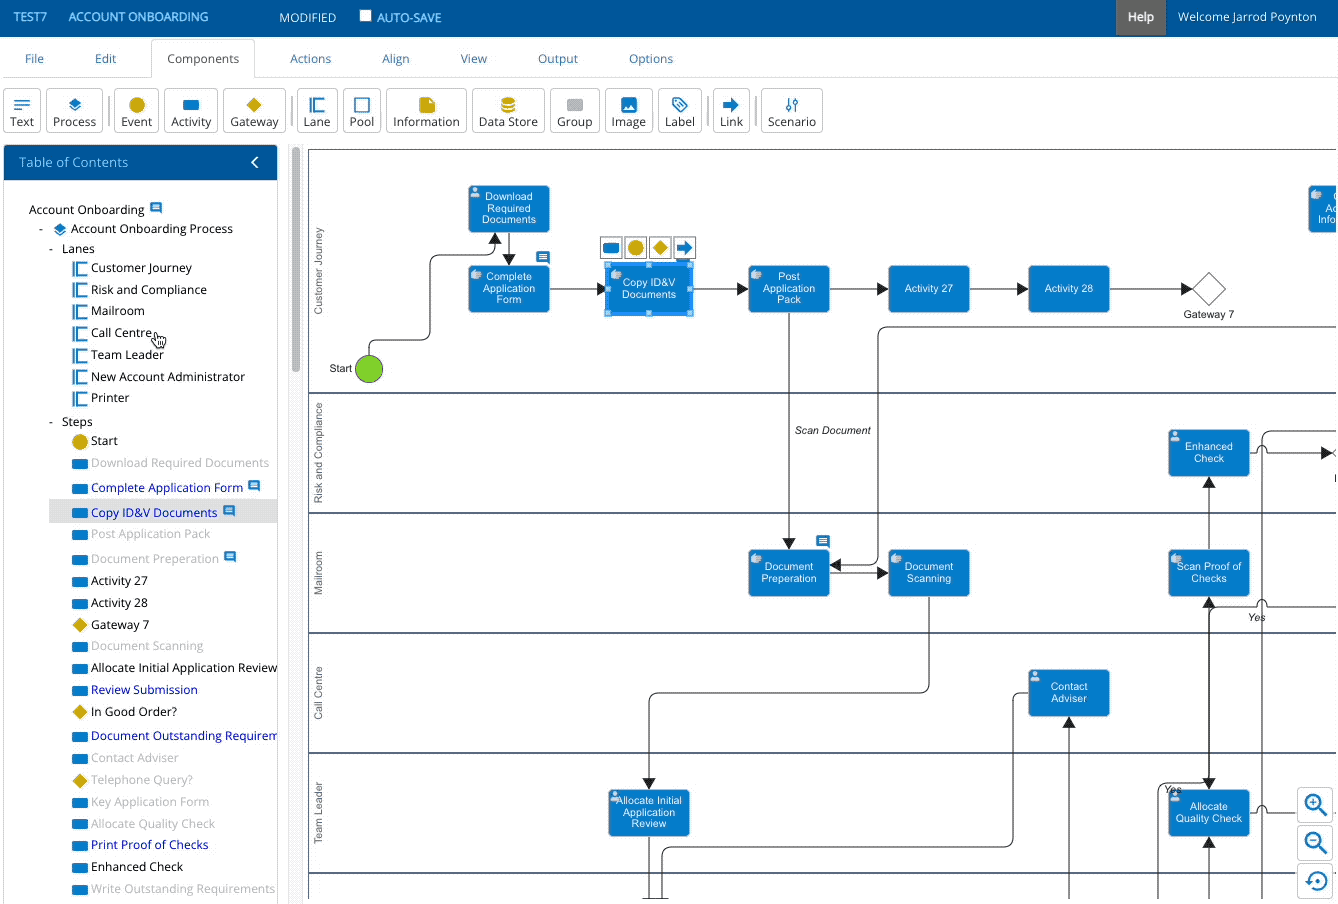Add the Label component
Screen dimensions: 1338x904
[680, 110]
